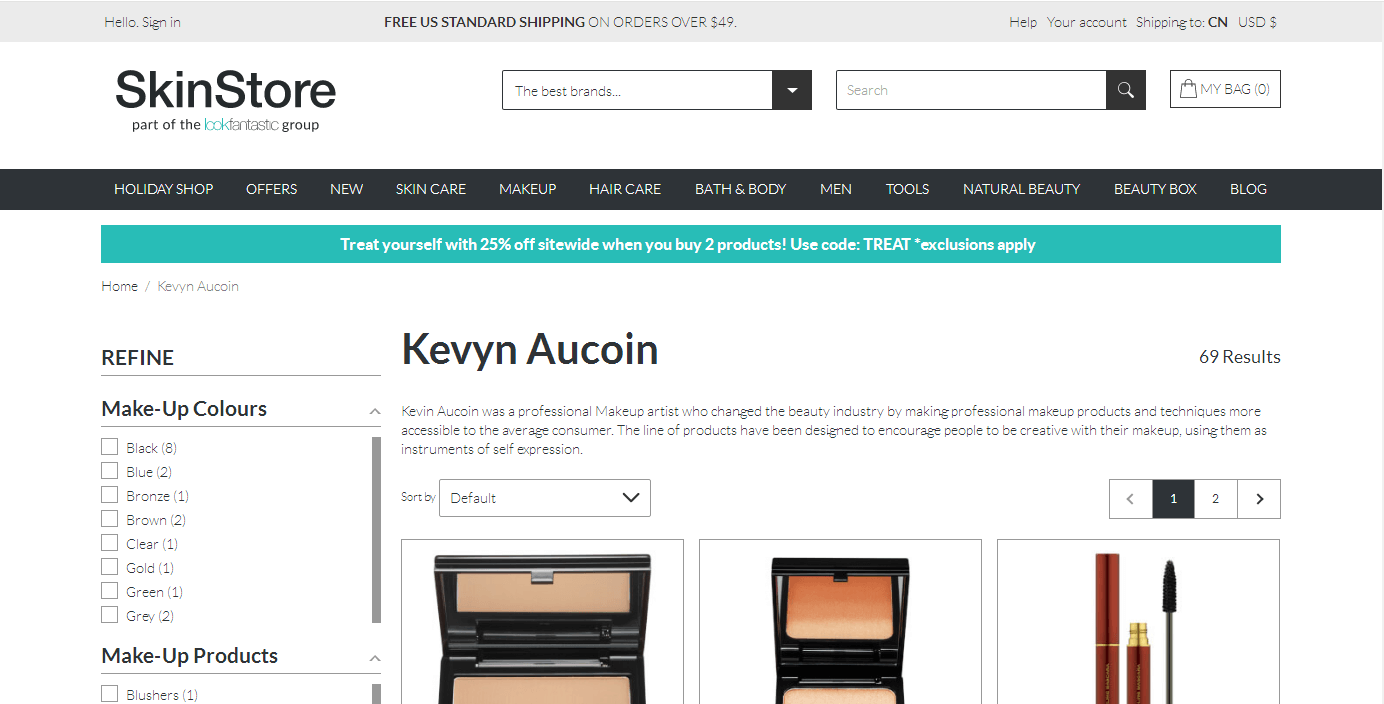
Task: Check the Blue (2) colour filter
Action: tap(110, 471)
